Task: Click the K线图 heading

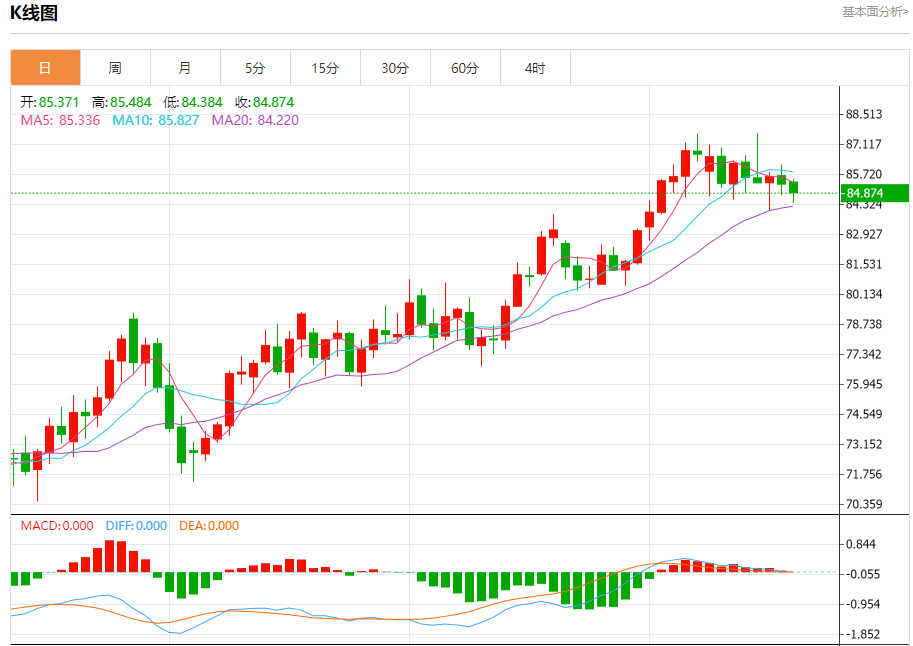Action: point(34,13)
